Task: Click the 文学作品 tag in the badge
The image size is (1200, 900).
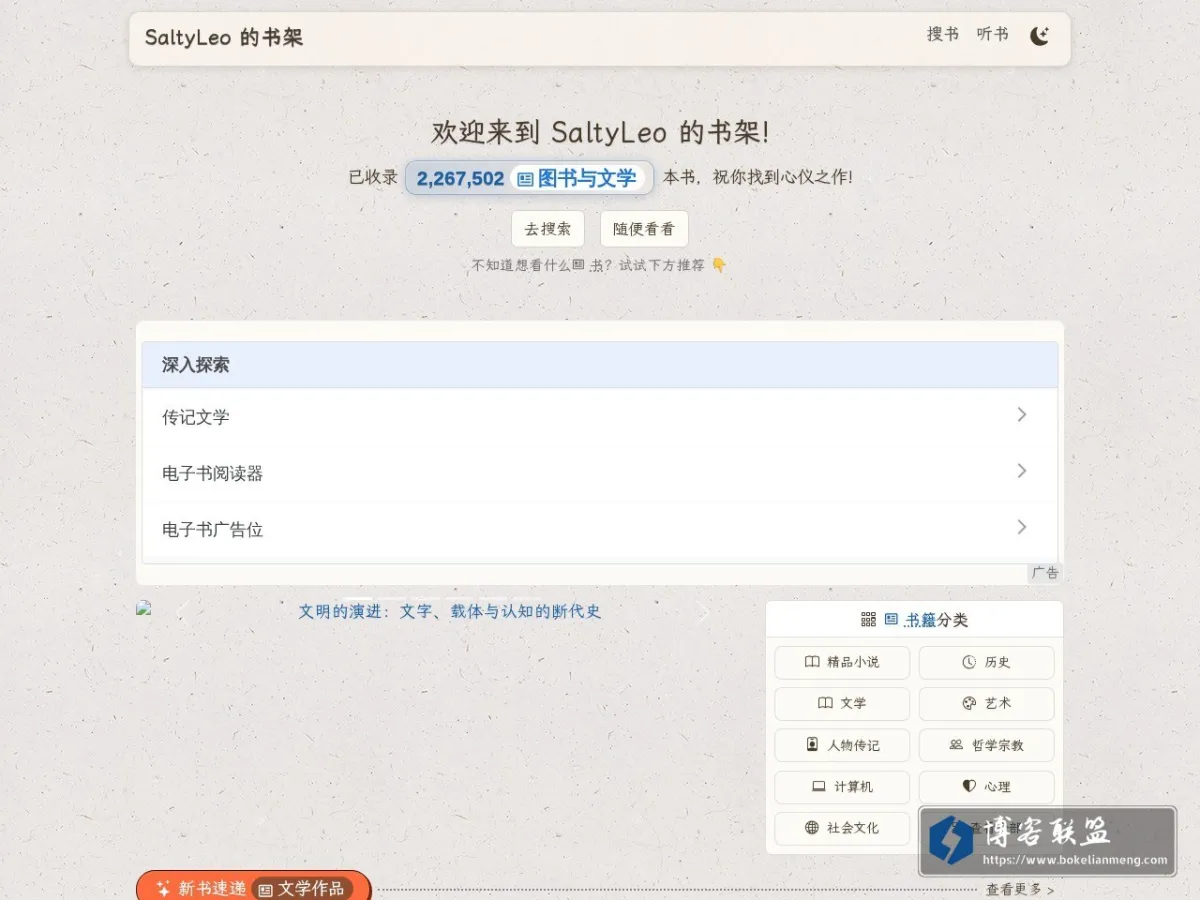Action: 301,888
